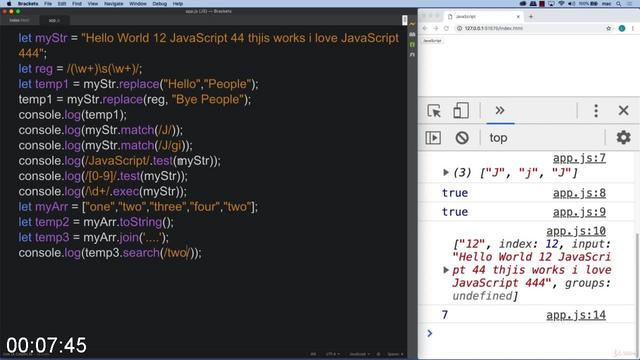This screenshot has width=640, height=360.
Task: Open console settings gear icon
Action: point(623,138)
